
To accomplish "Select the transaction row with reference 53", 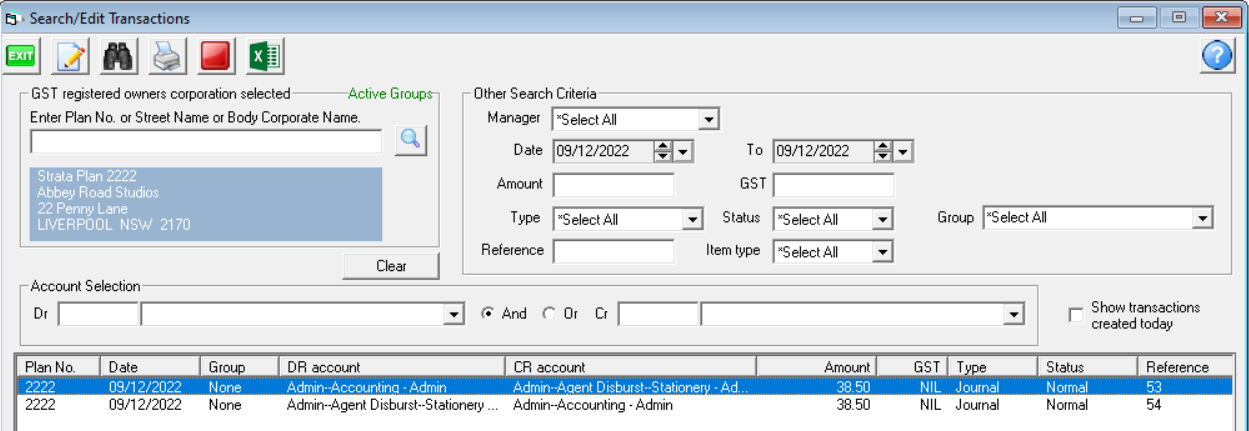I will 626,386.
